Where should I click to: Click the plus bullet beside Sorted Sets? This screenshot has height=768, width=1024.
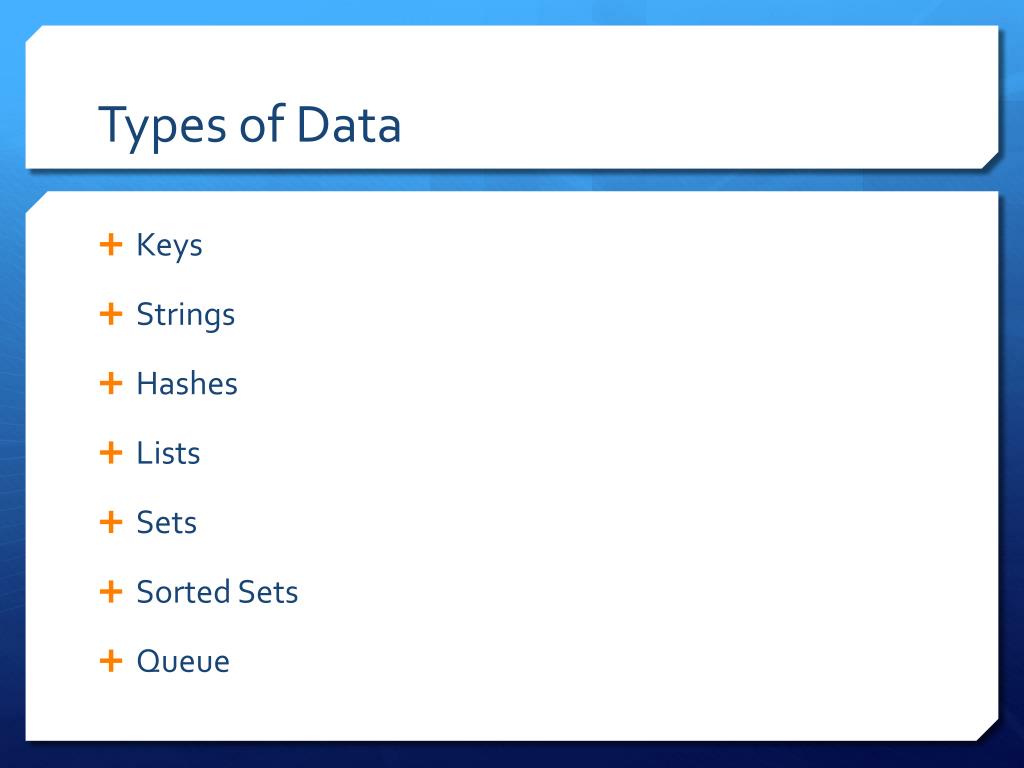tap(111, 592)
